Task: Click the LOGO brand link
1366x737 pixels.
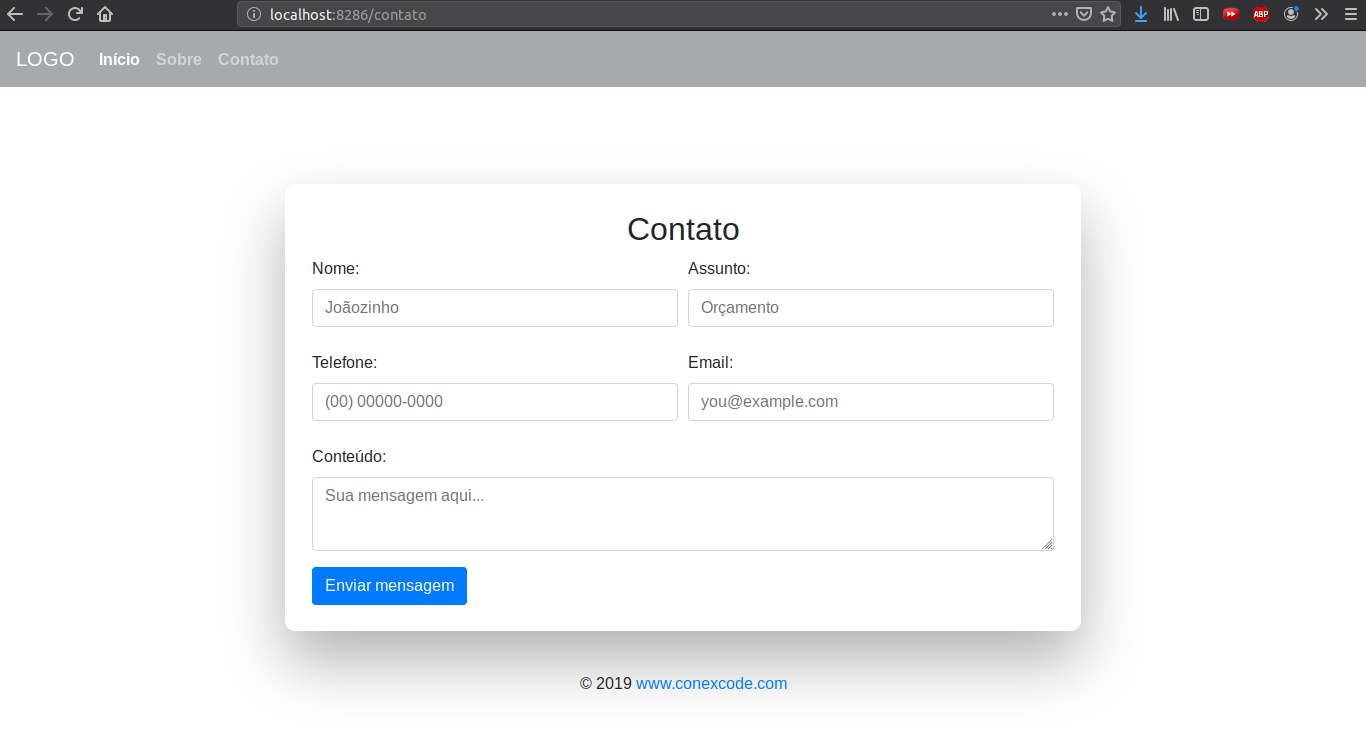Action: 45,59
